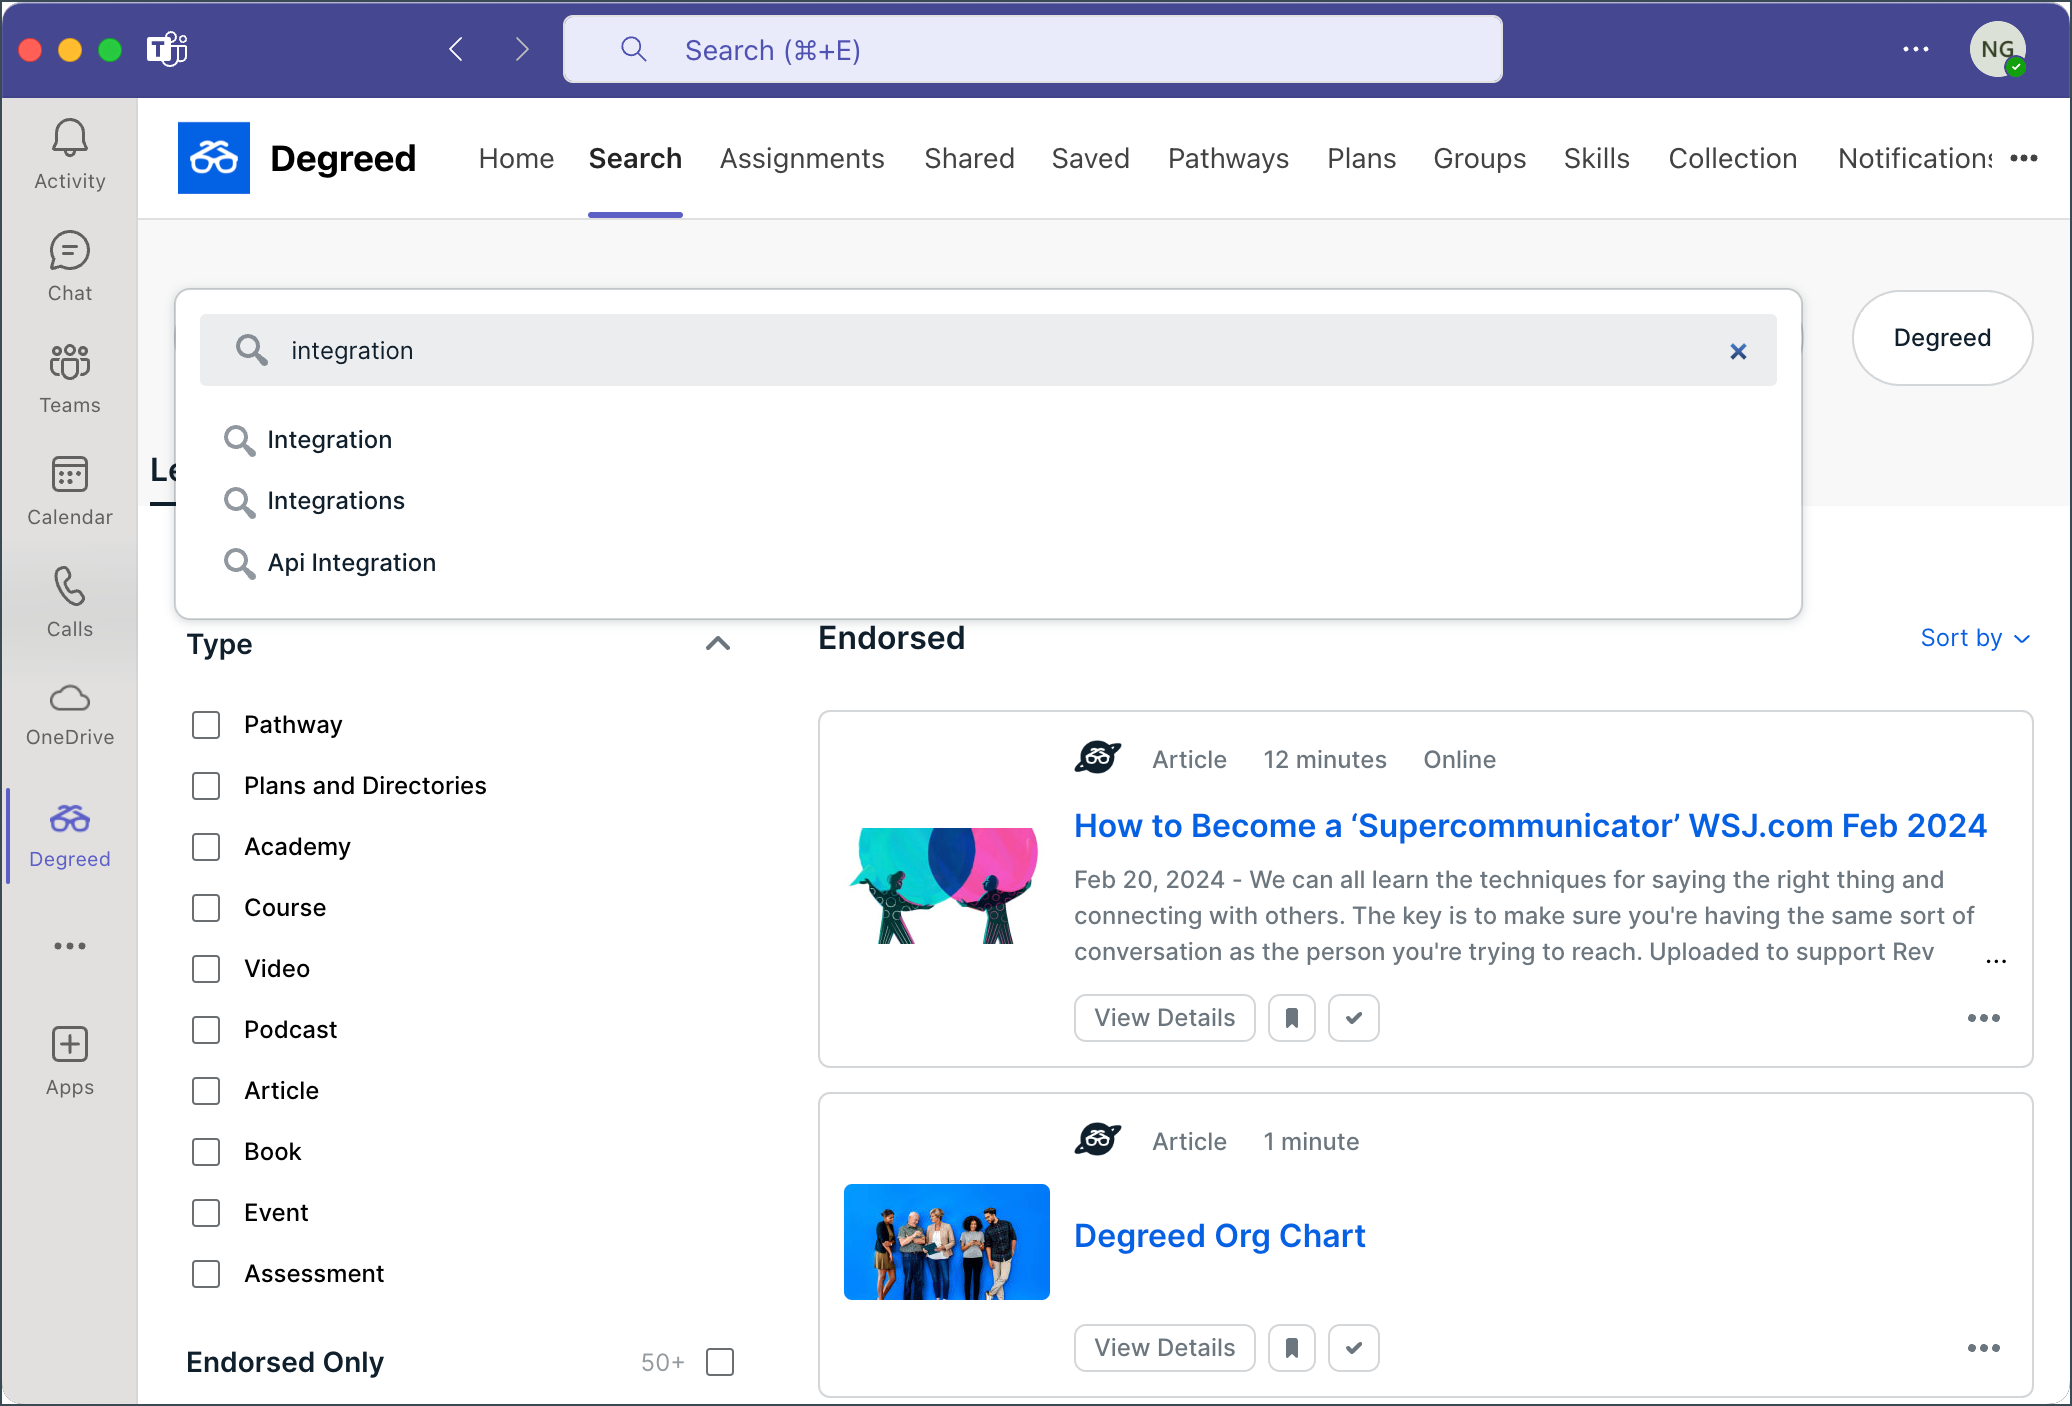The height and width of the screenshot is (1406, 2072).
Task: View Details of Supercommunicator article
Action: pos(1164,1018)
